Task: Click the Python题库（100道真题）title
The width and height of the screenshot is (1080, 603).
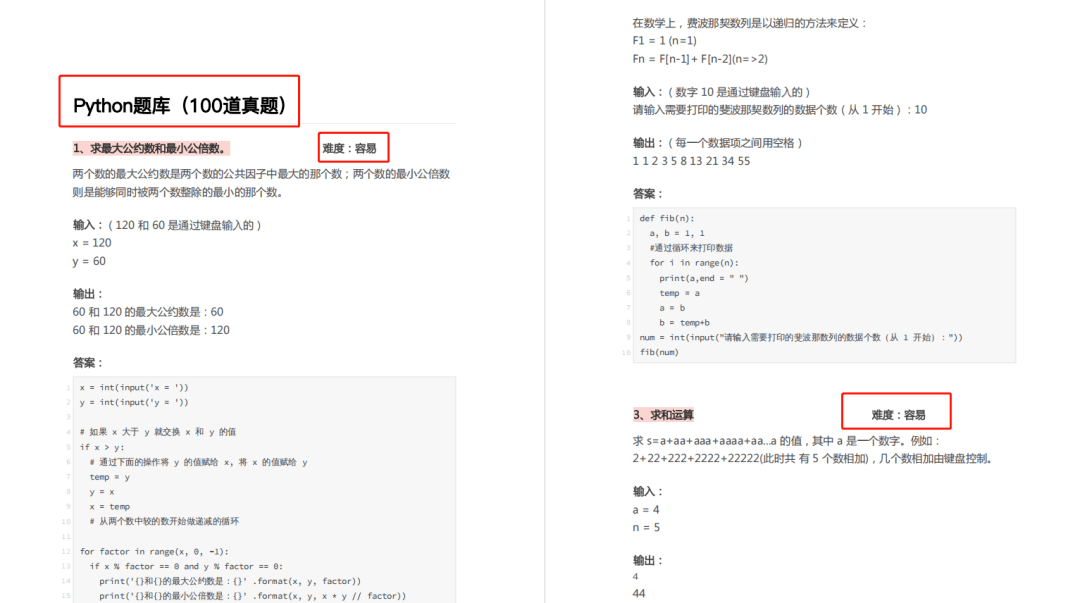Action: [x=178, y=102]
